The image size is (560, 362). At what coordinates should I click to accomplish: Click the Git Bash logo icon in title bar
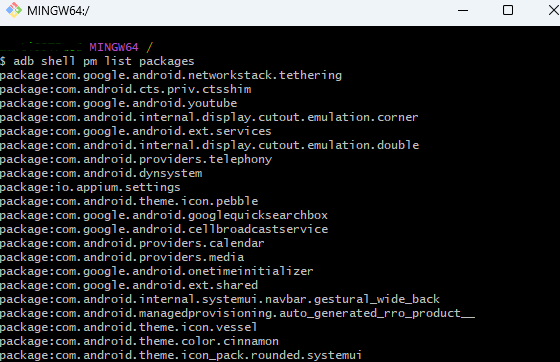pyautogui.click(x=14, y=10)
